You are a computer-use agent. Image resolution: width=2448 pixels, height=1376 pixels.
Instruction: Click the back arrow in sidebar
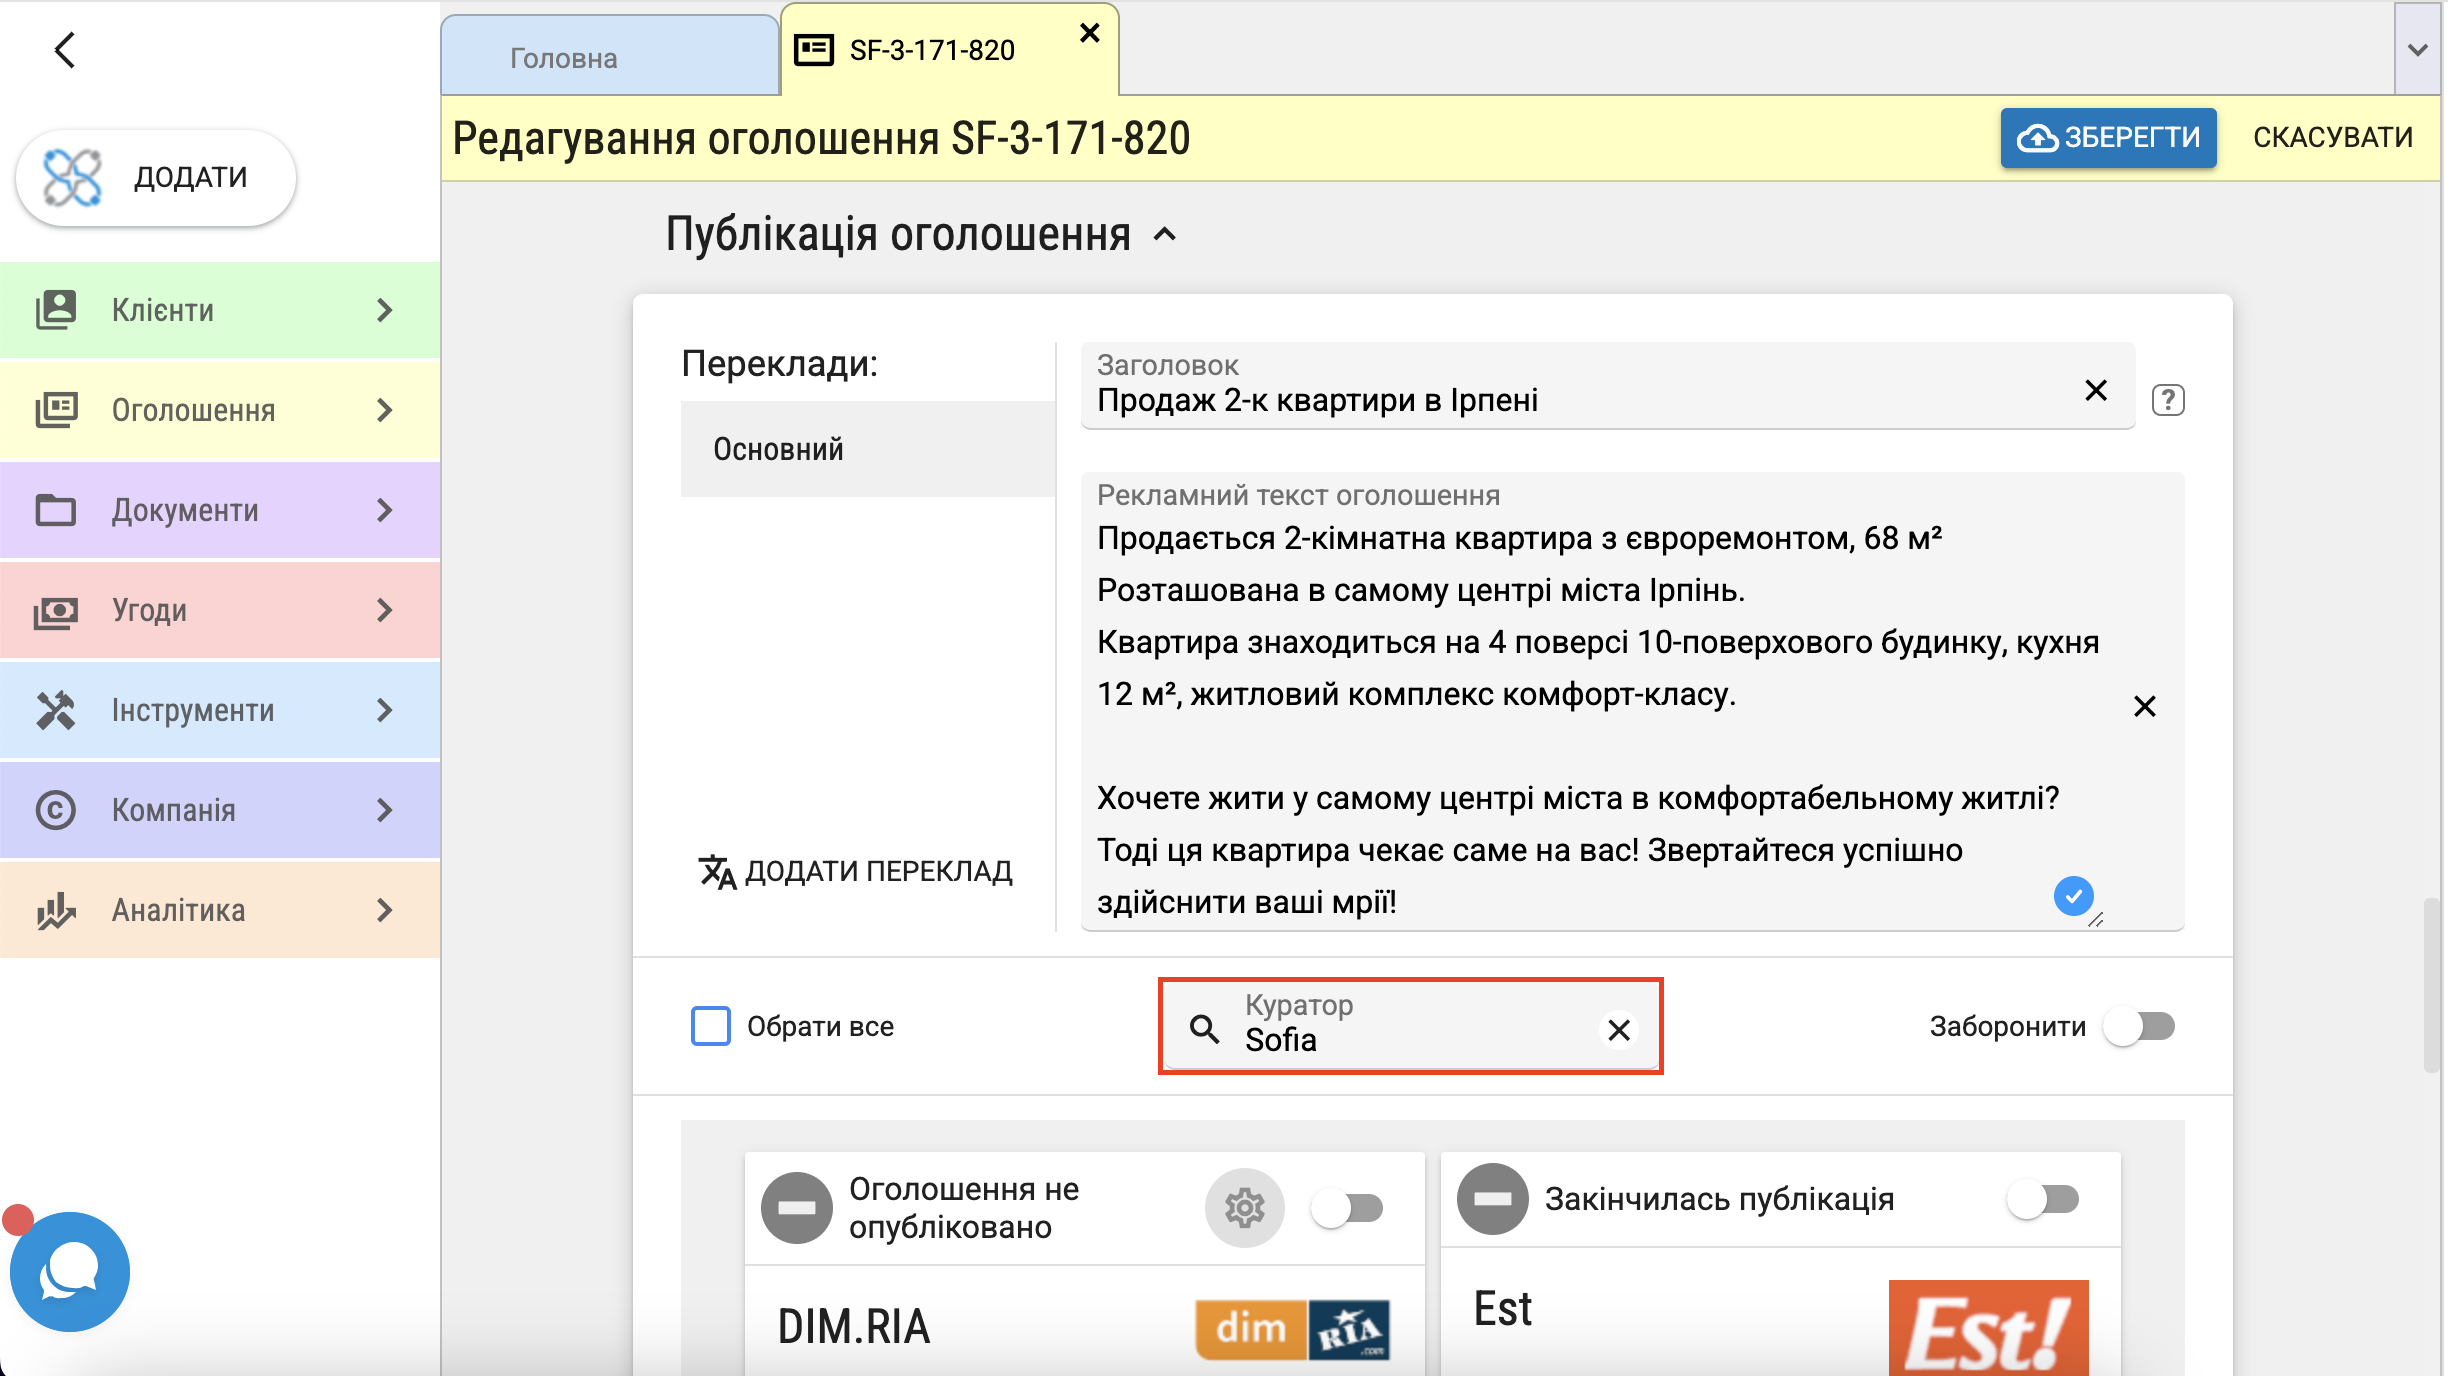65,49
